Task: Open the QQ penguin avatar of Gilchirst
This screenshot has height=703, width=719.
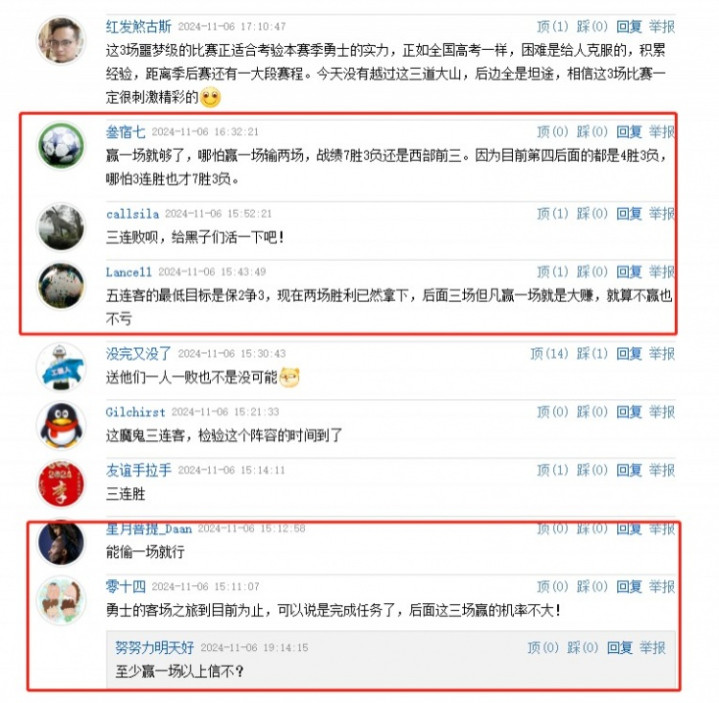Action: coord(61,426)
